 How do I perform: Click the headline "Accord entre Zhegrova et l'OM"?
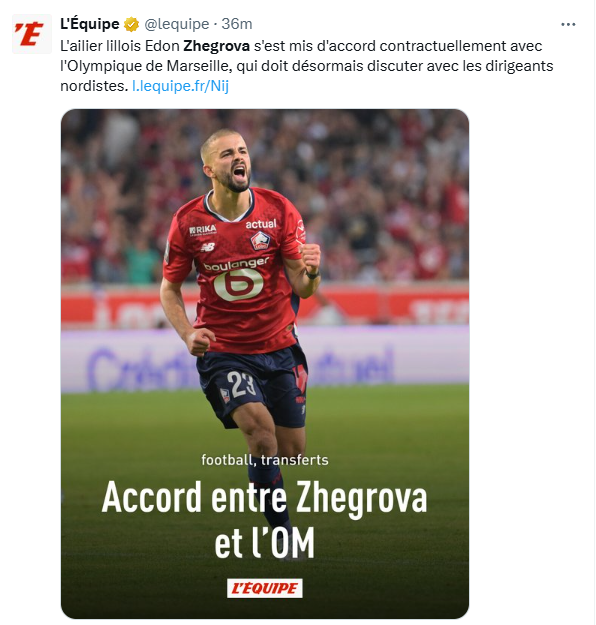(265, 519)
